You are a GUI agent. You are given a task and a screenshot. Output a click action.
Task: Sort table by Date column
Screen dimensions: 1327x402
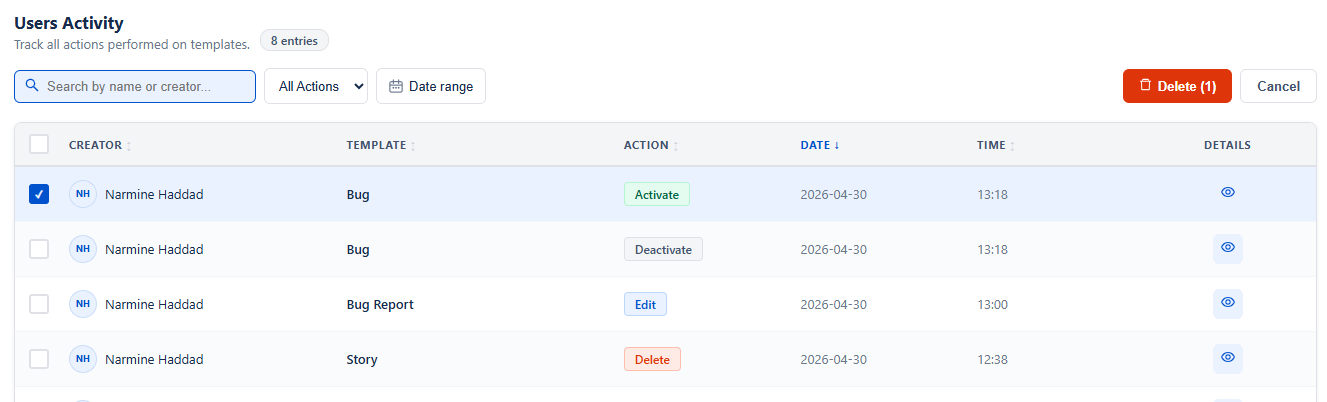[x=820, y=145]
